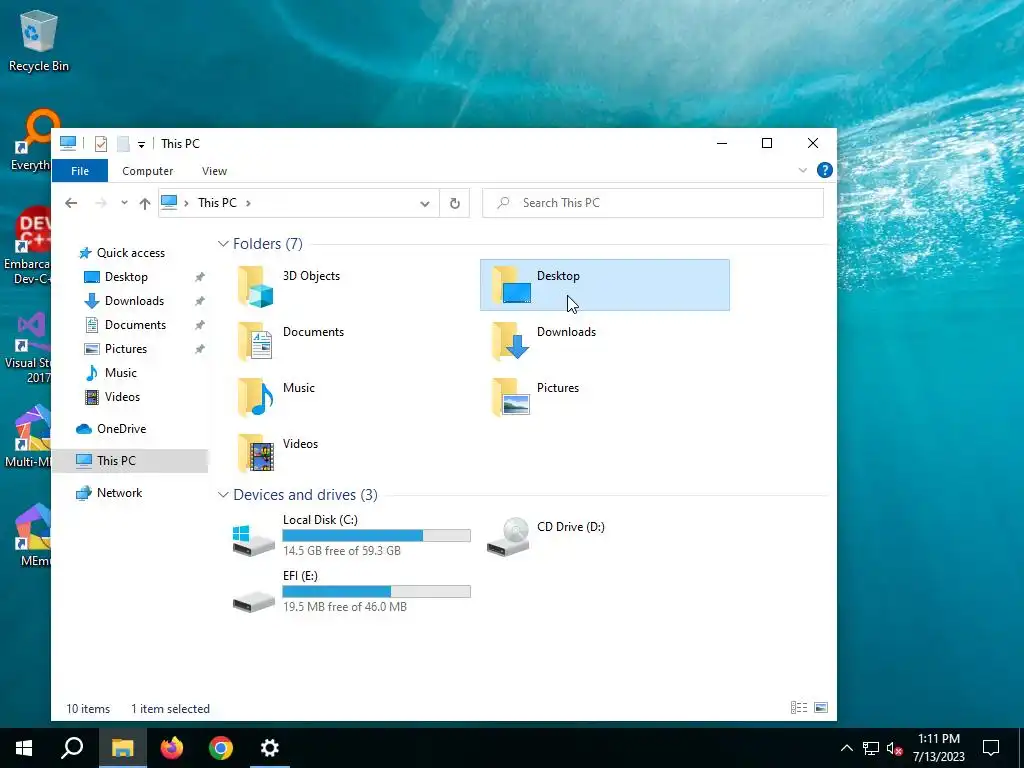Click the muted volume tray icon
Screen dimensions: 1024x768
895,748
